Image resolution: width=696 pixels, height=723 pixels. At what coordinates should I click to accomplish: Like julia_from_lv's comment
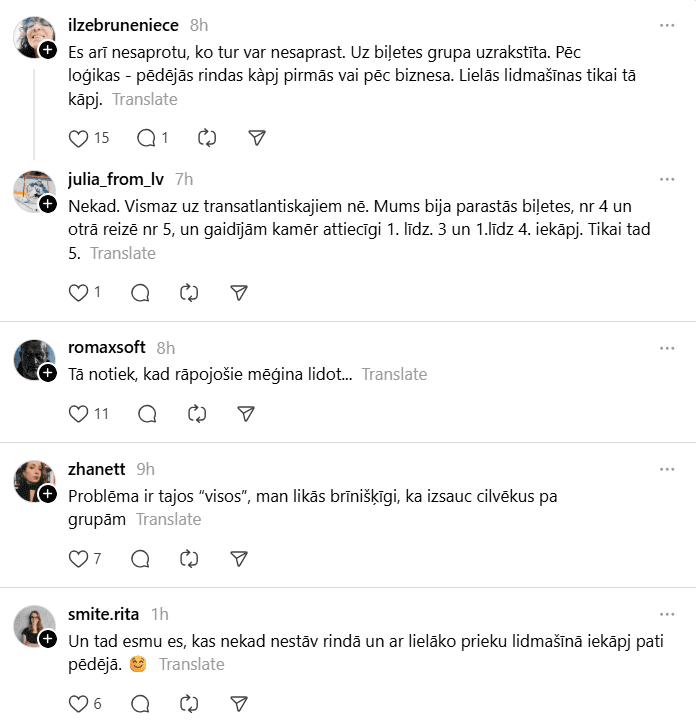[79, 292]
